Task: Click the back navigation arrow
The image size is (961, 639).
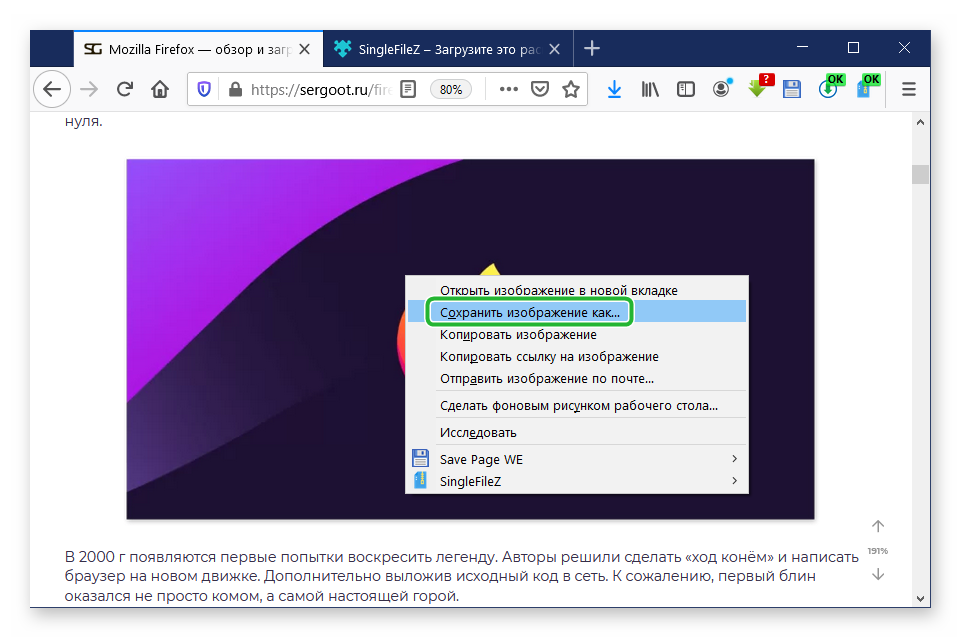Action: tap(52, 89)
